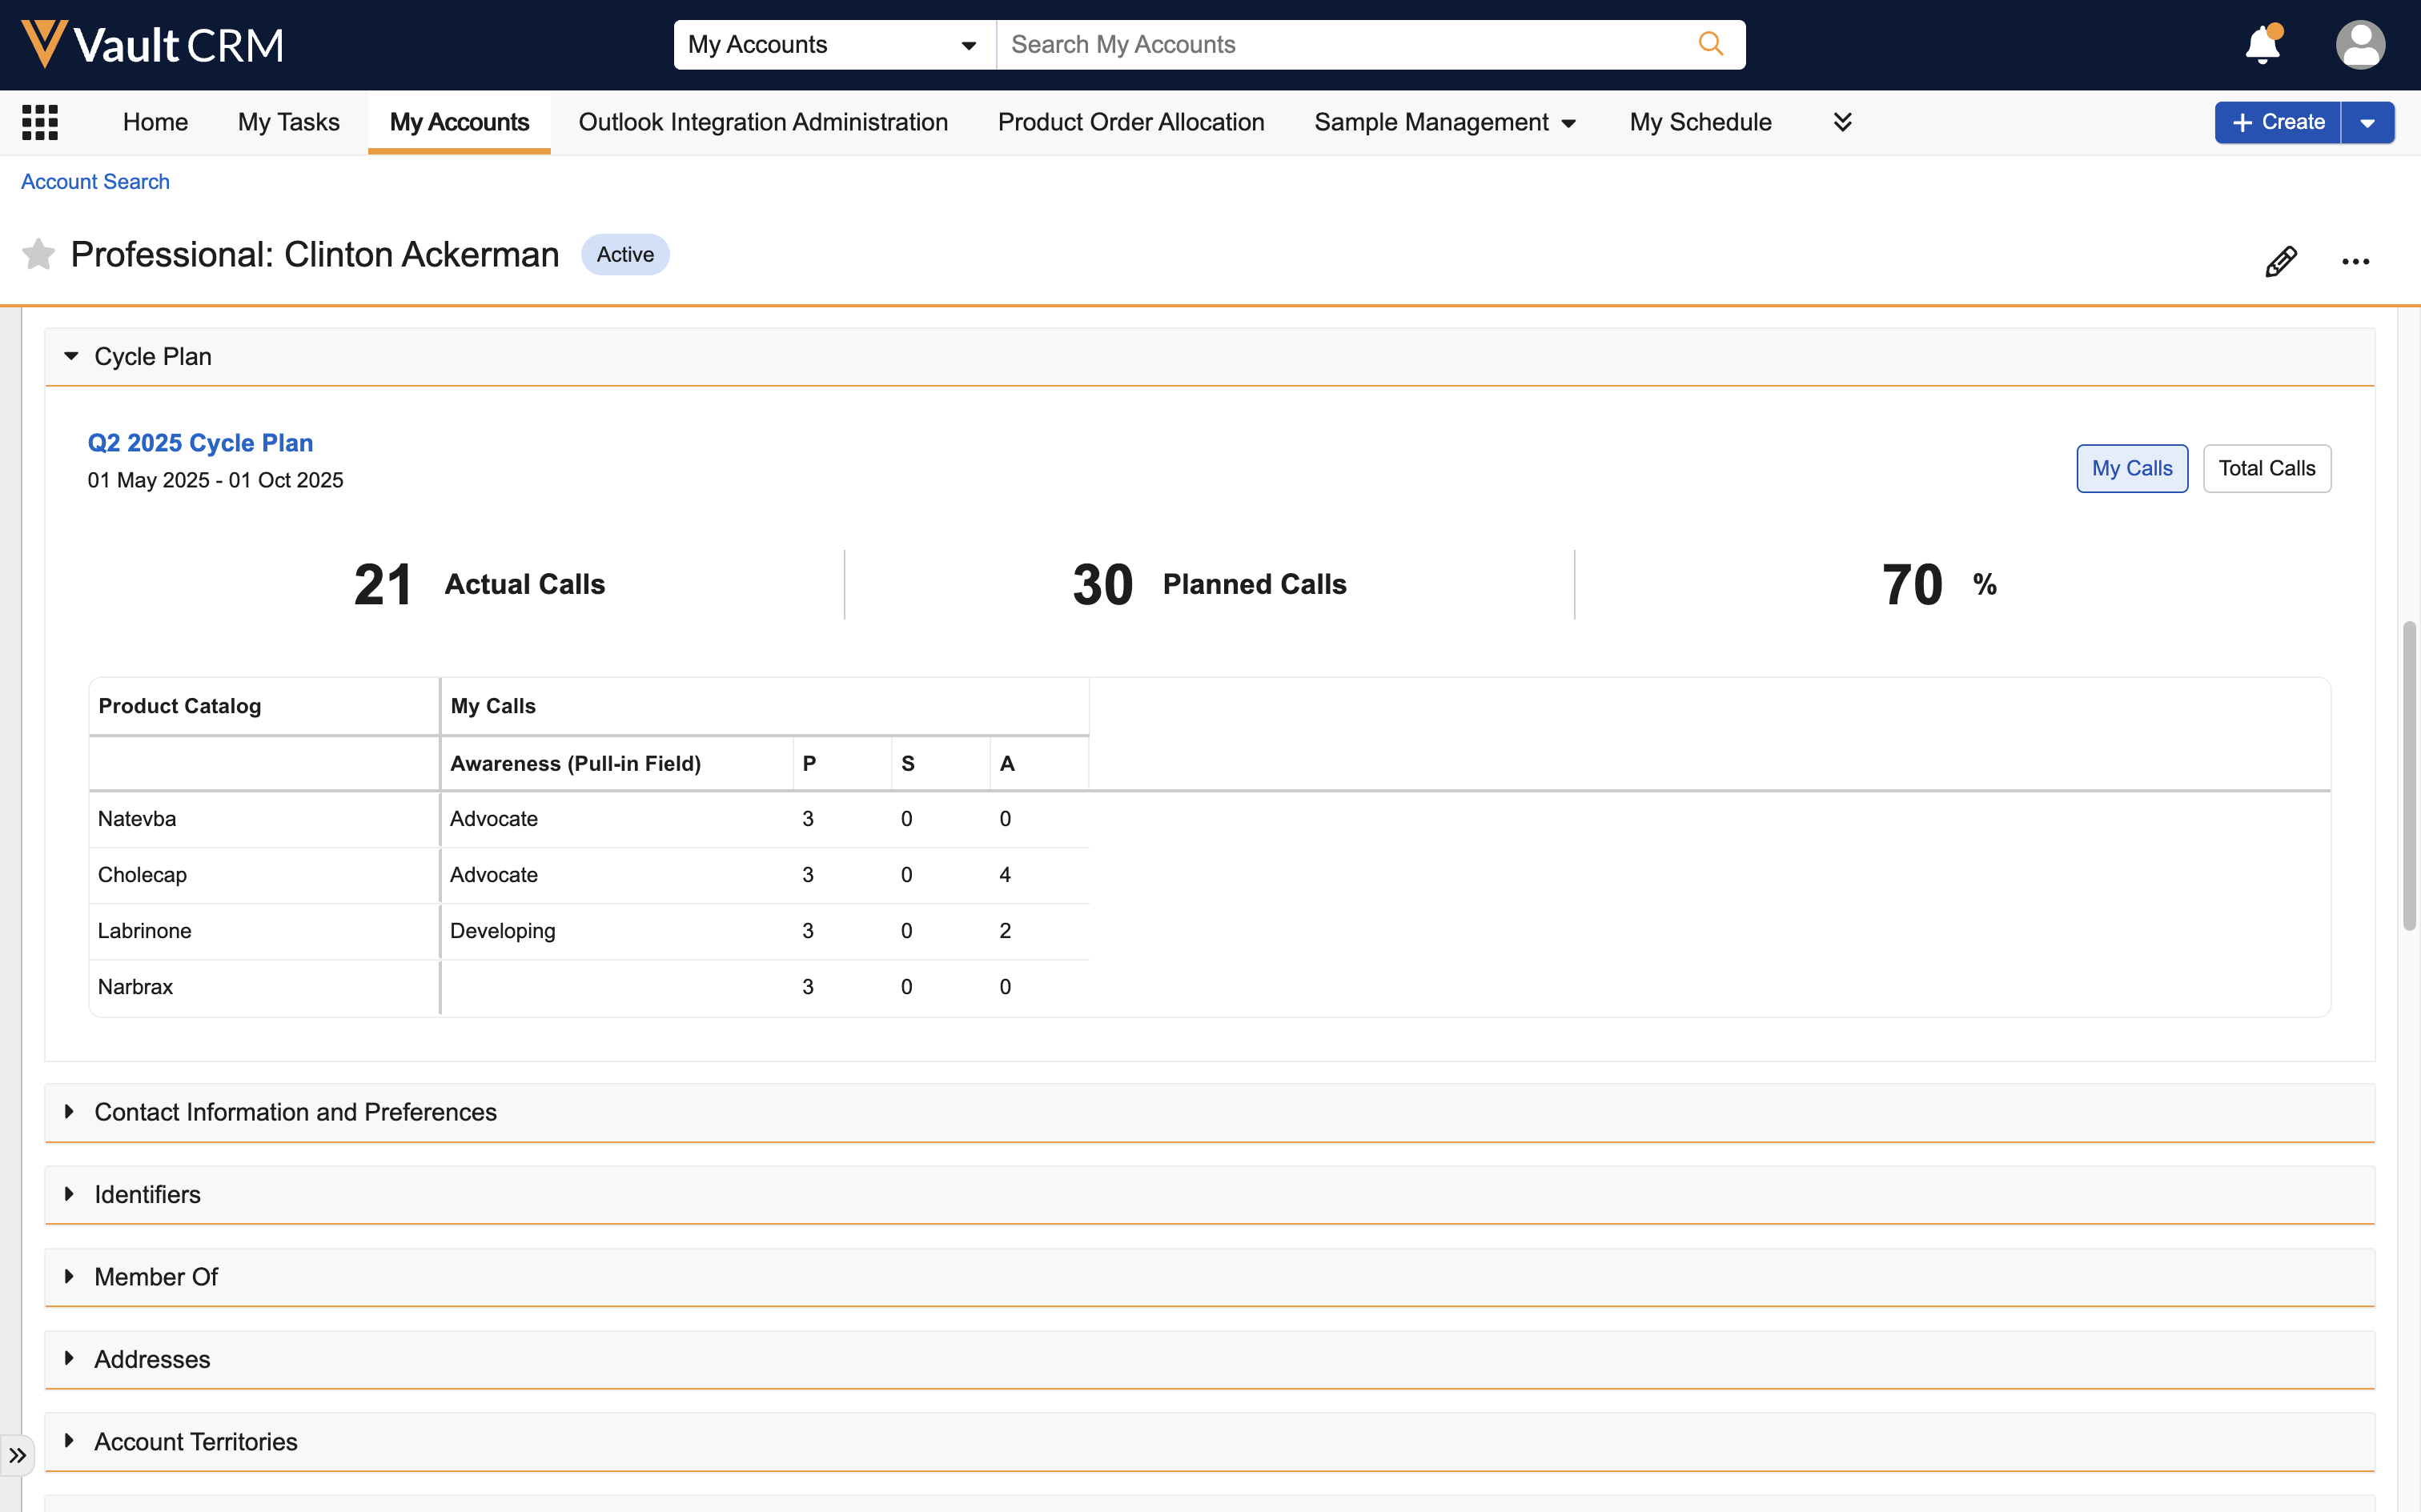Click the notifications bell icon
This screenshot has height=1512, width=2421.
coord(2262,45)
